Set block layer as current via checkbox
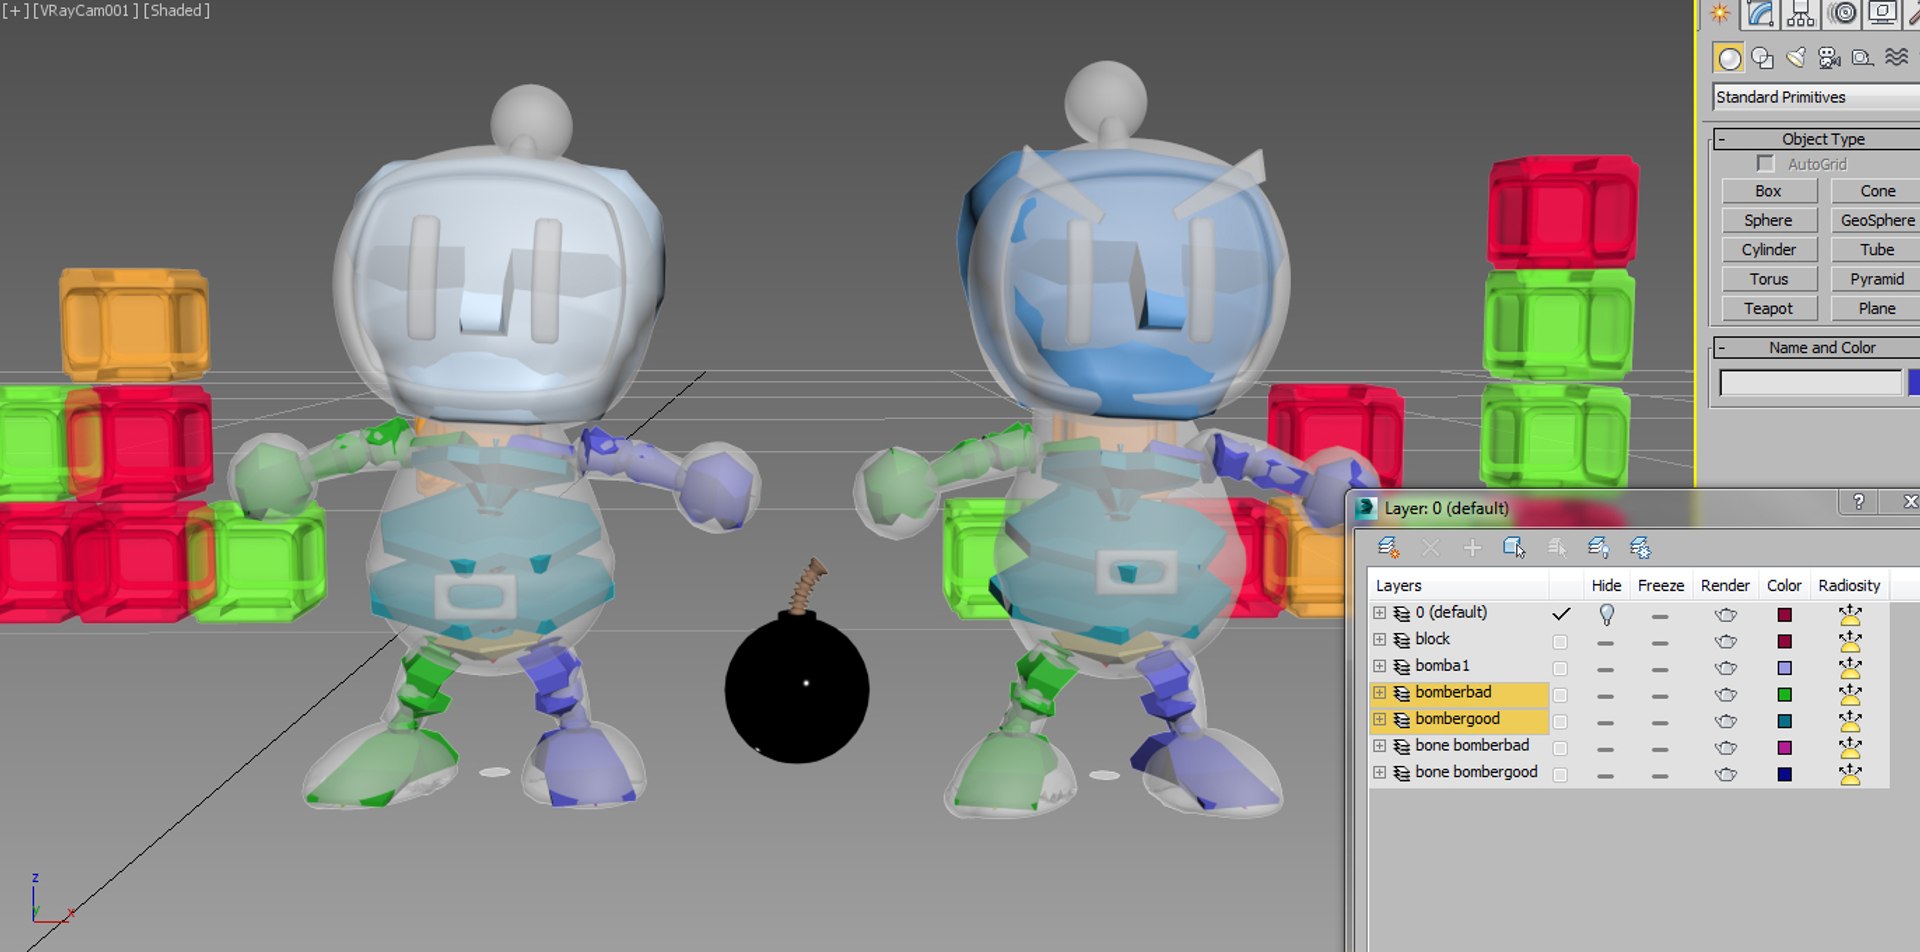 pos(1560,641)
